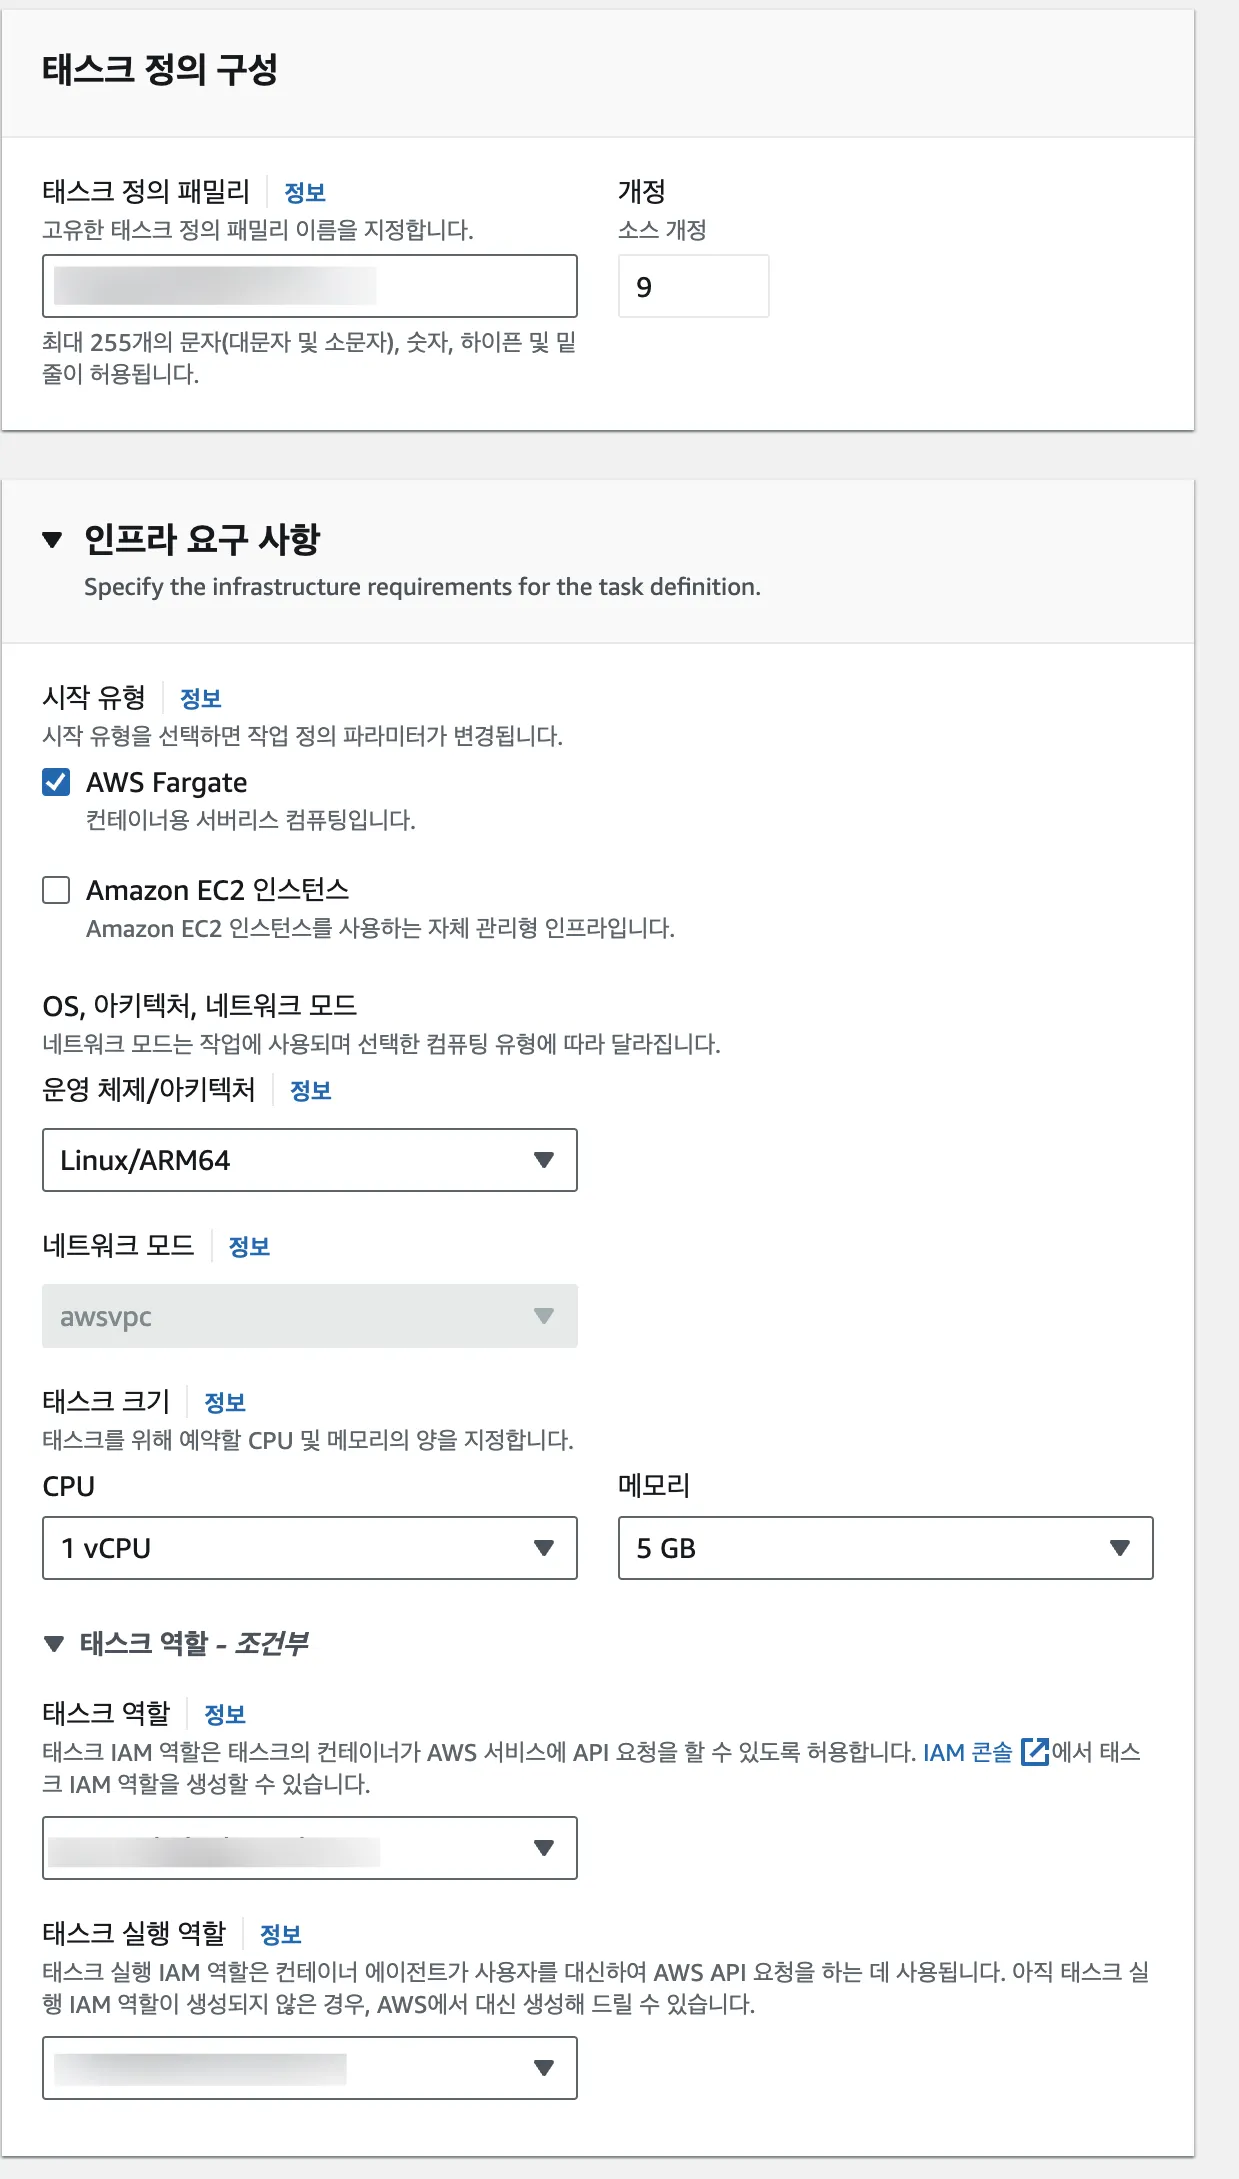Click the 태스크 정의 패밀리 name input field
Screen dimensions: 1239x2179
coord(309,286)
